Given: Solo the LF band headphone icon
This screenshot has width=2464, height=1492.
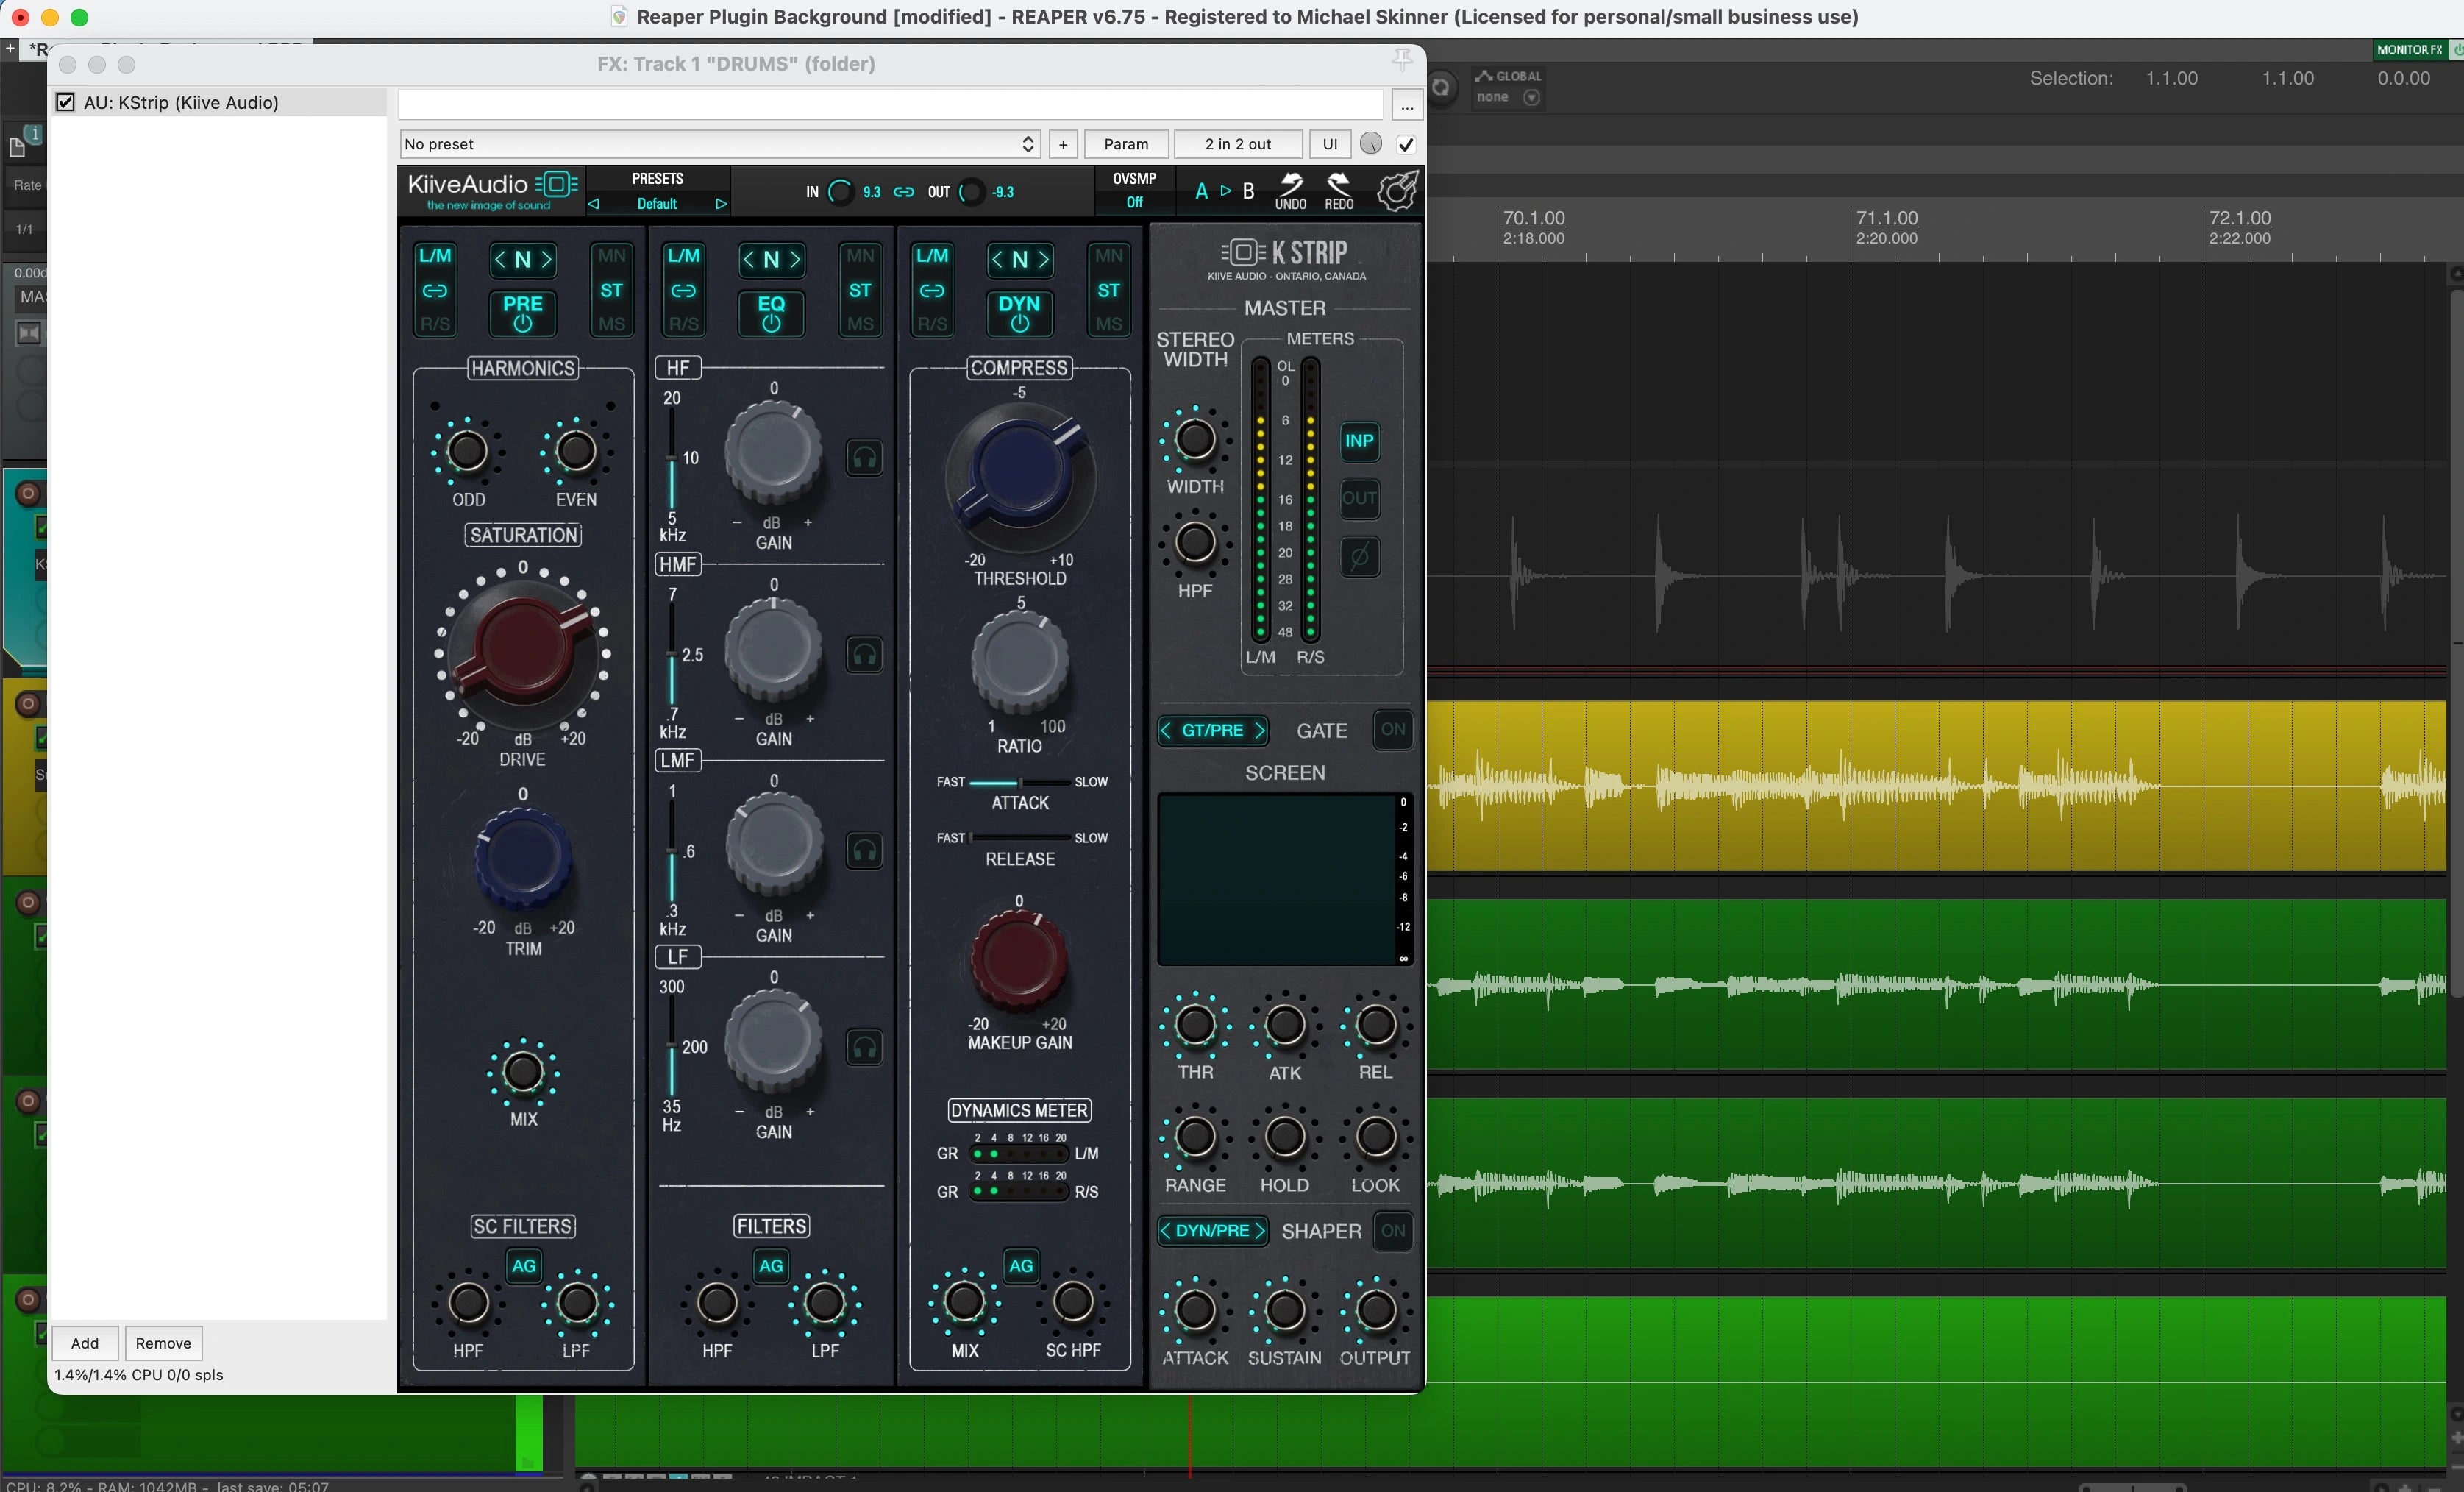Looking at the screenshot, I should coord(864,1048).
